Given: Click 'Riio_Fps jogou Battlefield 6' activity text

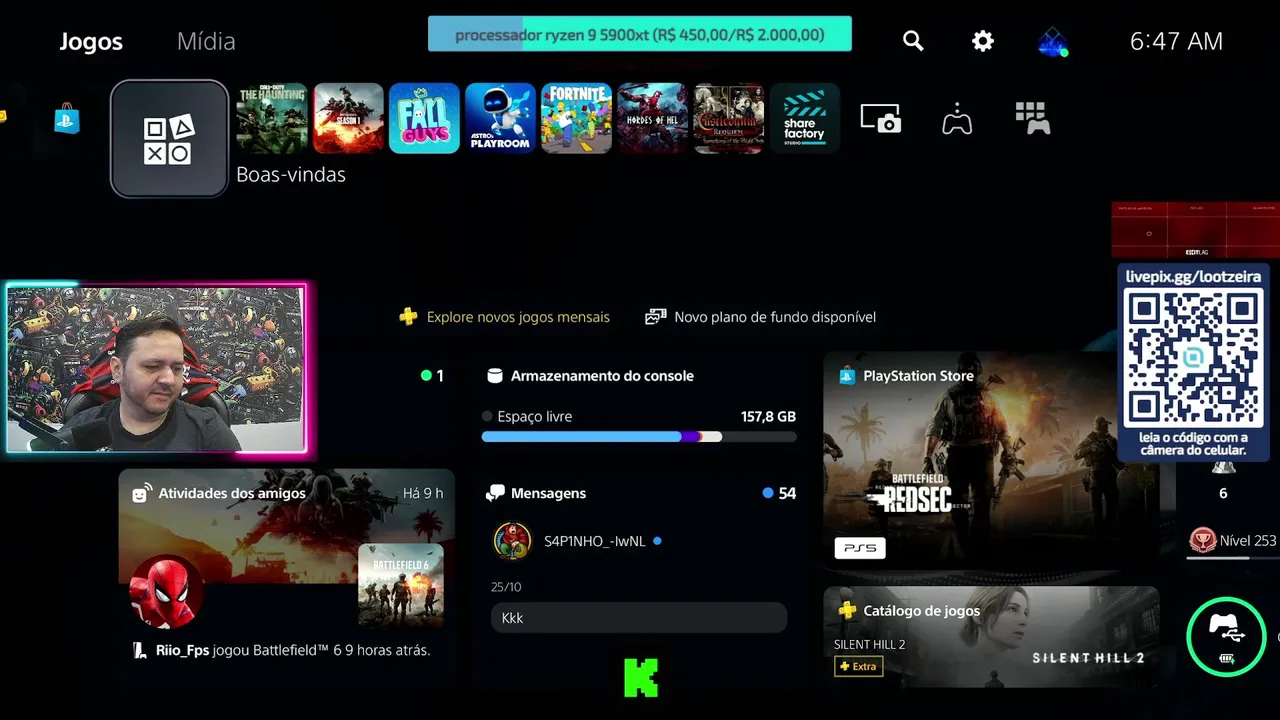Looking at the screenshot, I should pos(293,650).
